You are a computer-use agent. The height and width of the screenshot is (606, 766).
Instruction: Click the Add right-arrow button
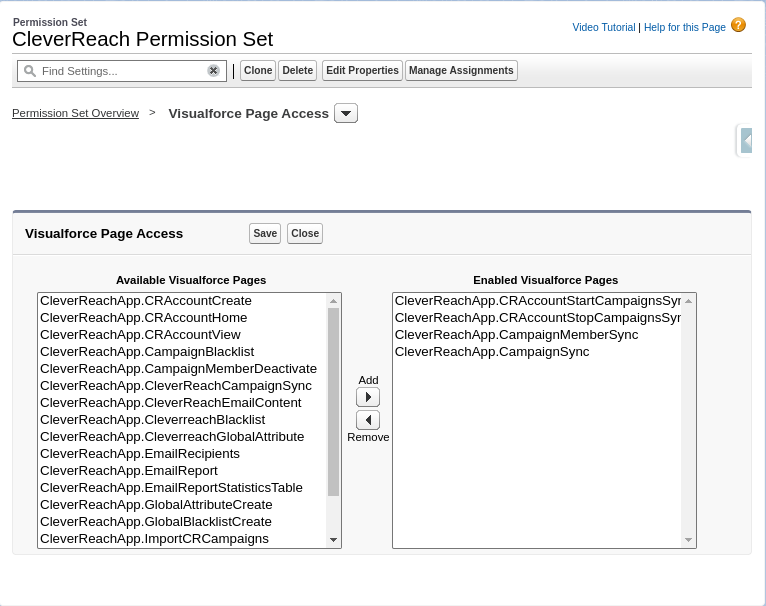point(368,397)
